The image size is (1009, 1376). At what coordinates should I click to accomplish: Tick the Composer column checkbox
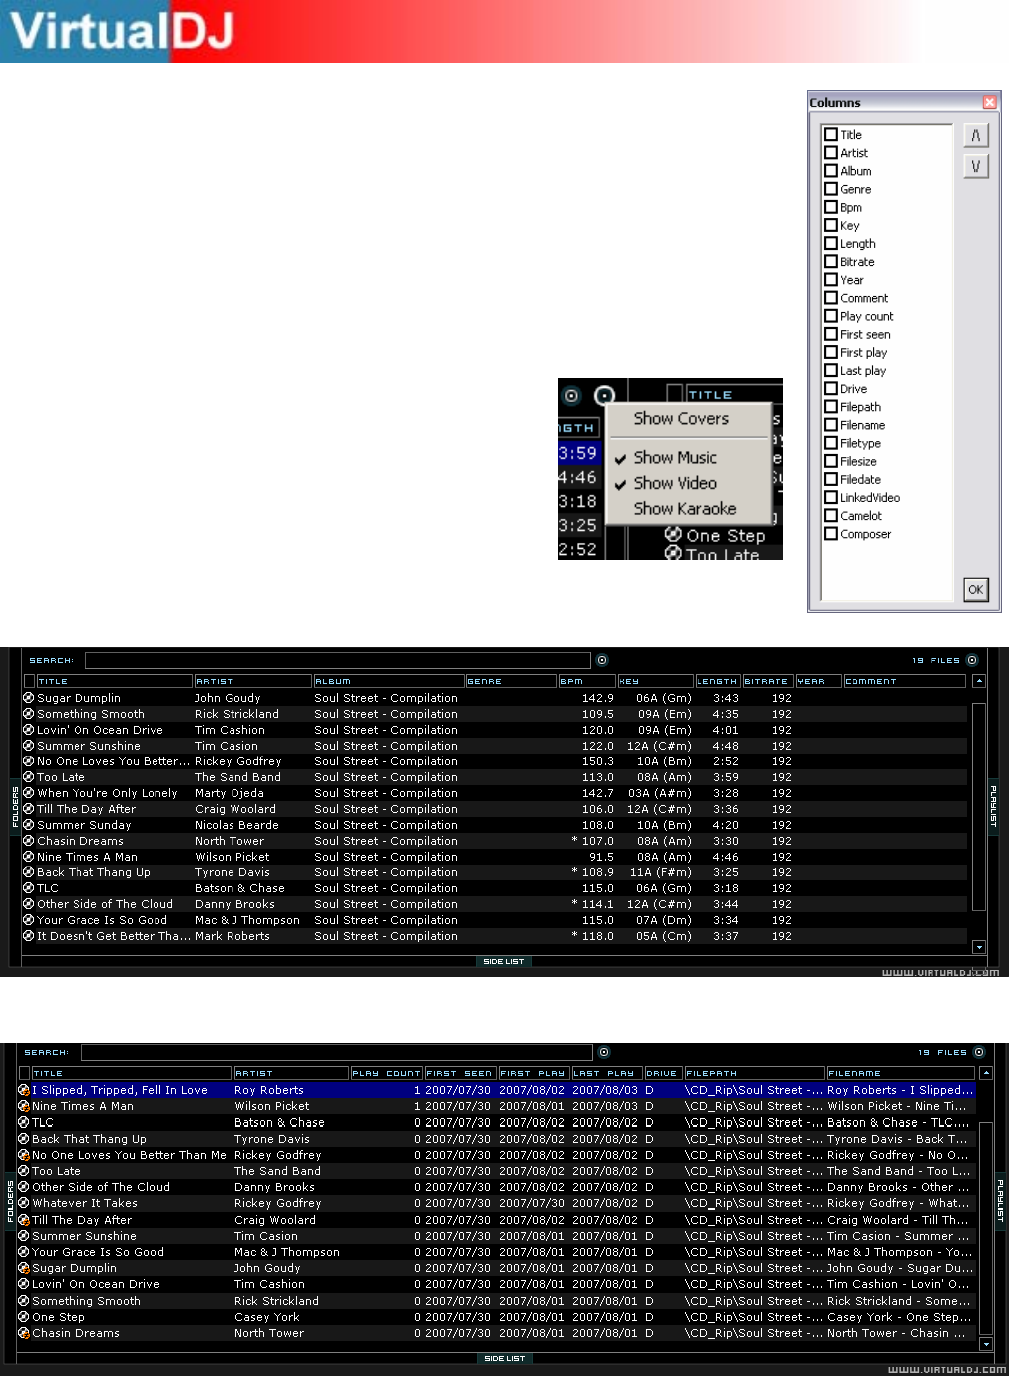click(831, 533)
